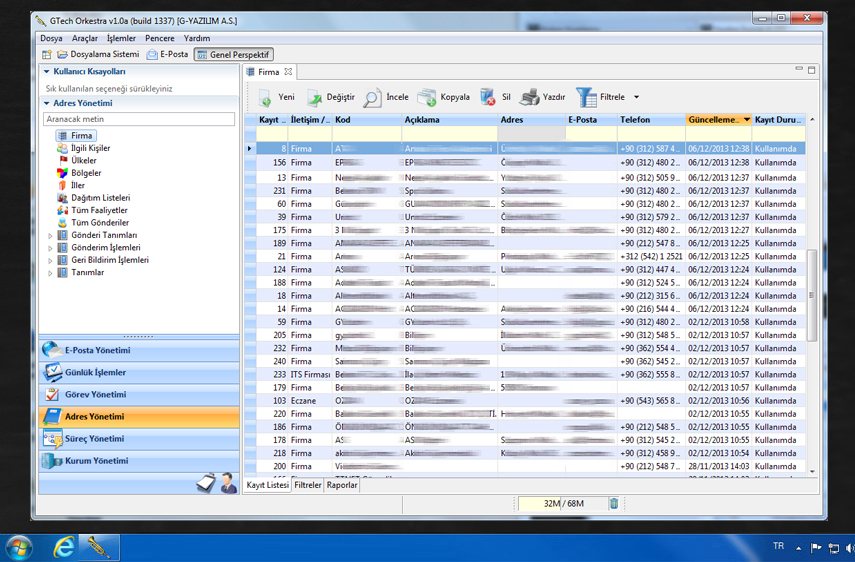Run garbage collector trash icon beside memory bar
Image resolution: width=855 pixels, height=562 pixels.
pyautogui.click(x=614, y=504)
